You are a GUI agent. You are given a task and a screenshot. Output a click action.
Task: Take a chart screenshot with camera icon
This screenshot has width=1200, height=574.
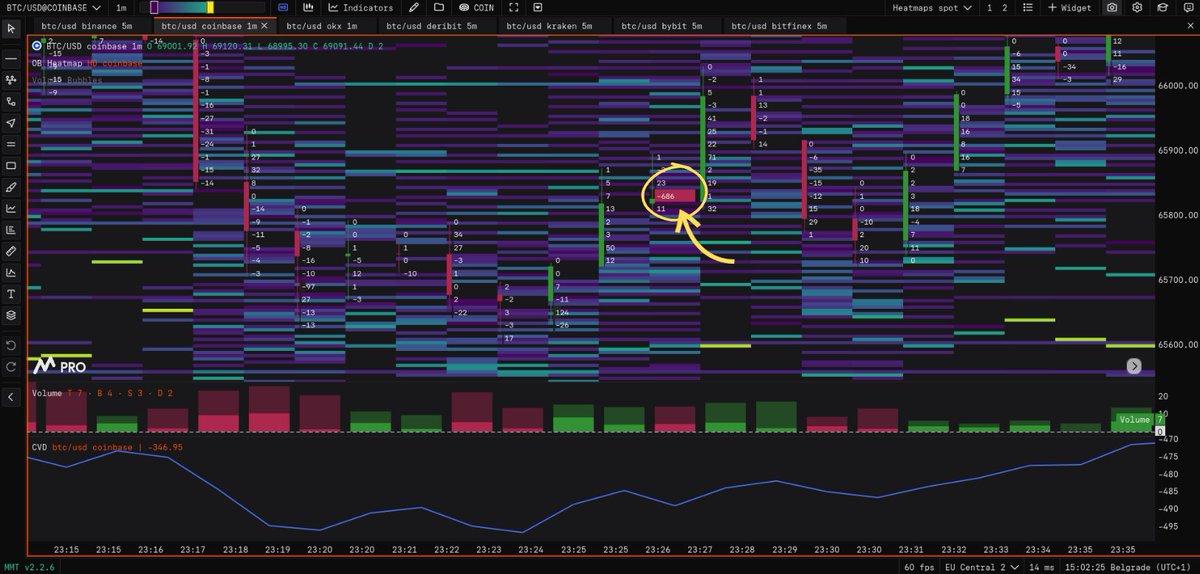point(1113,7)
